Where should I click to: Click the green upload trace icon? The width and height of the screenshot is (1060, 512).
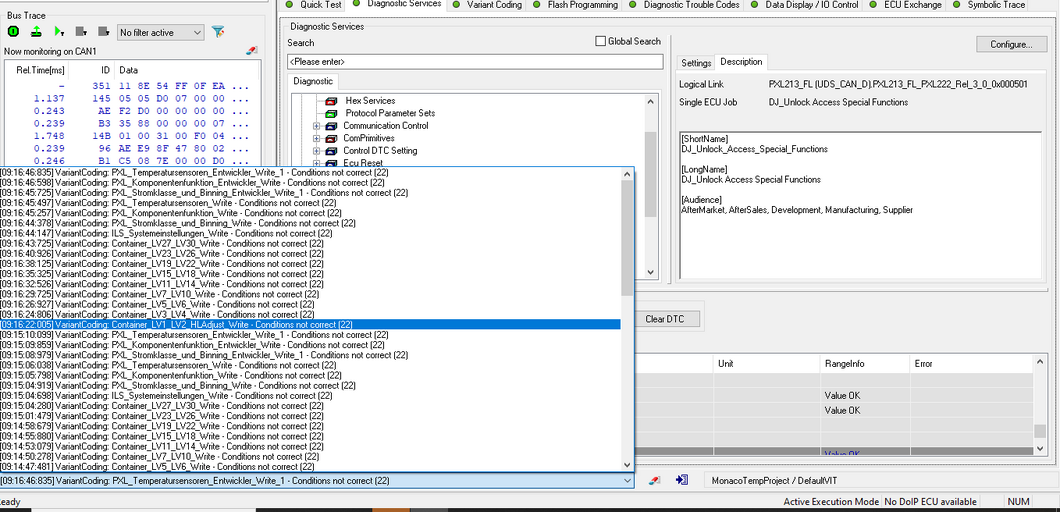36,32
